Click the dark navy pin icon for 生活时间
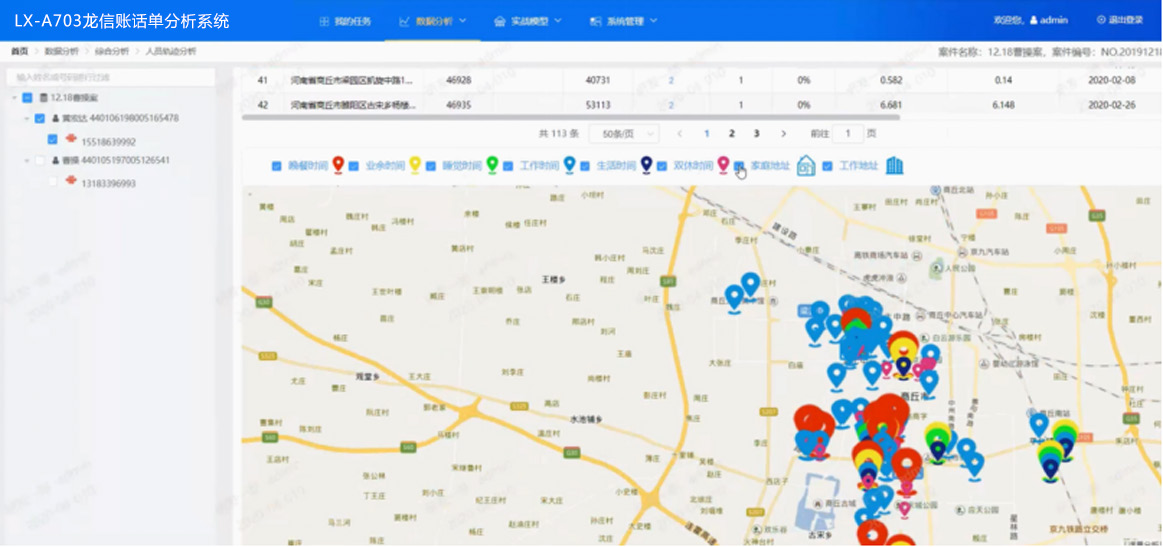Image resolution: width=1163 pixels, height=547 pixels. [646, 165]
